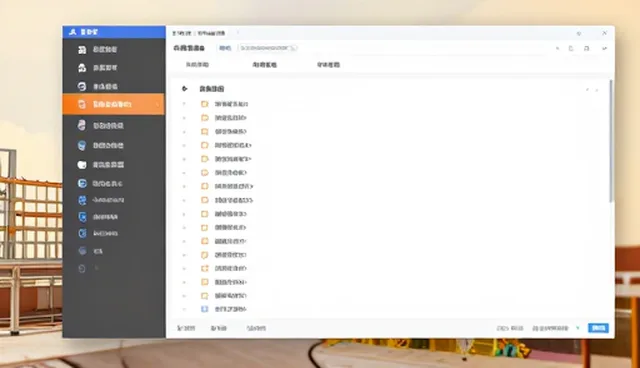The width and height of the screenshot is (640, 368).
Task: Switch to the leftmost tab under the panel title
Action: (x=197, y=64)
